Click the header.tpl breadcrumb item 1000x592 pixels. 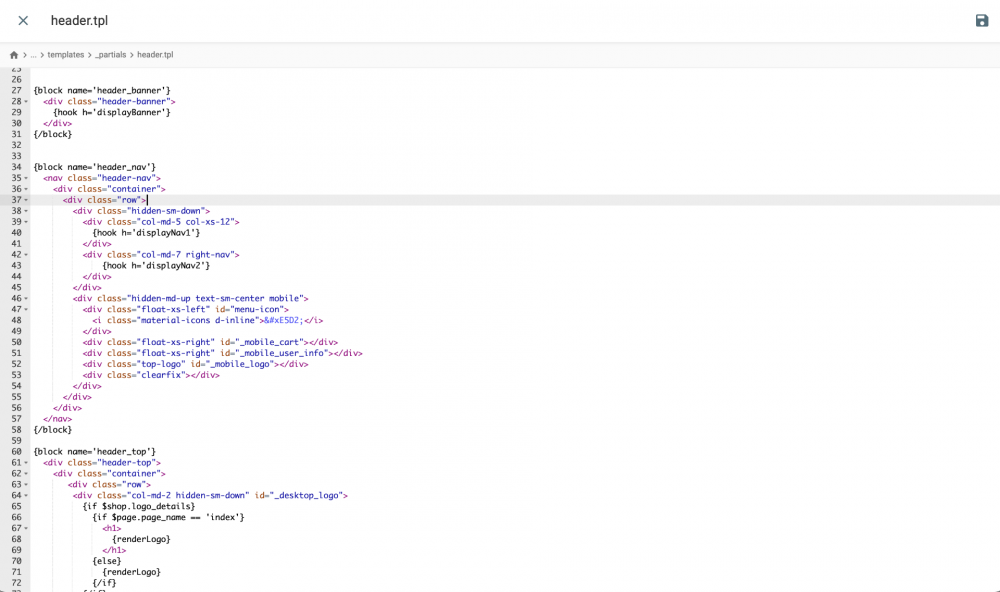click(155, 54)
